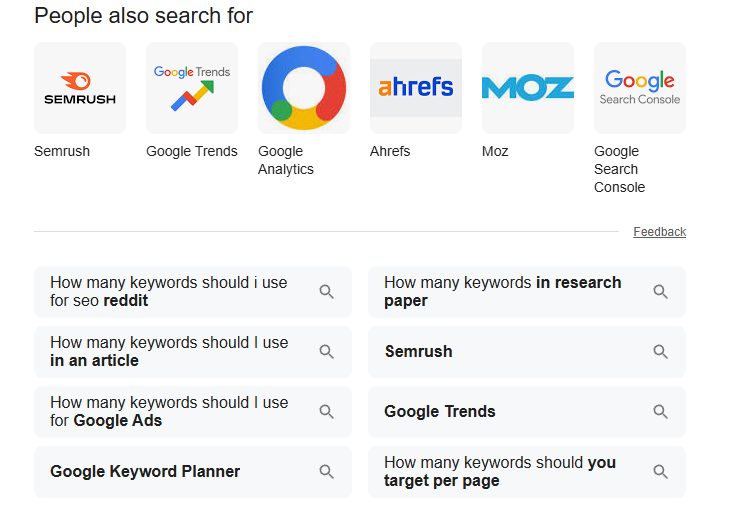Click search icon beside 'in research paper'
Screen dimensions: 729x517
click(x=660, y=292)
